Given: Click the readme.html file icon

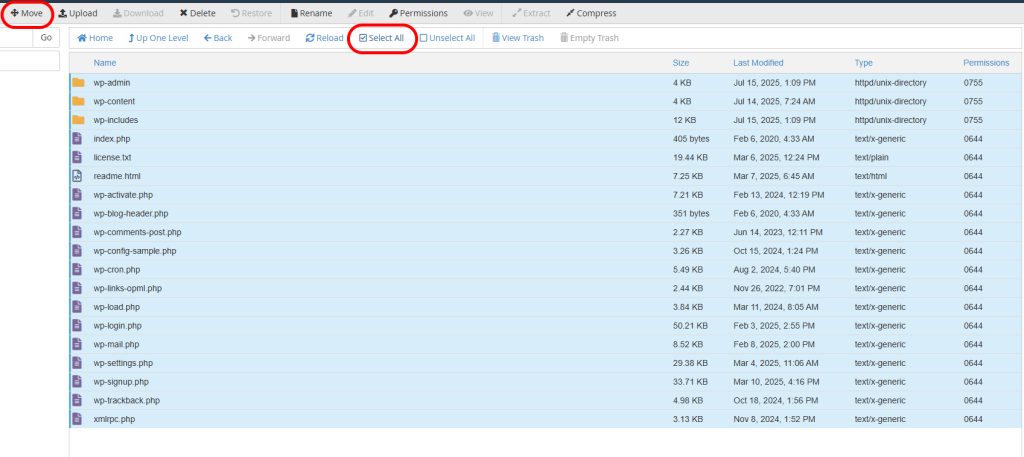Looking at the screenshot, I should click(x=77, y=176).
